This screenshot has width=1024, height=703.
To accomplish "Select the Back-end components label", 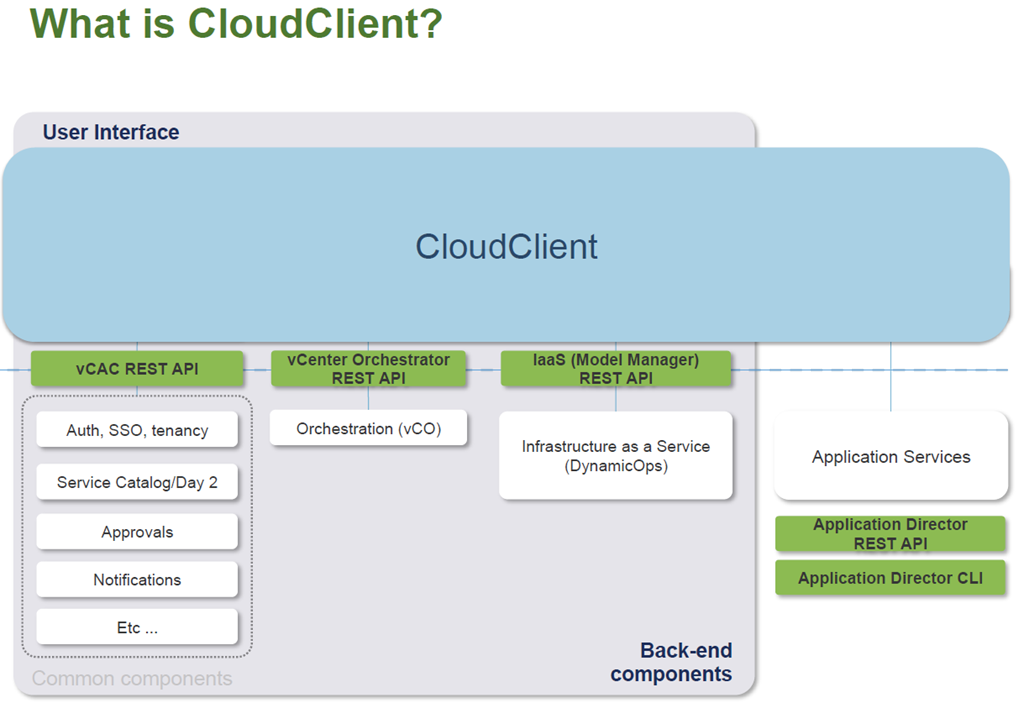I will [672, 663].
